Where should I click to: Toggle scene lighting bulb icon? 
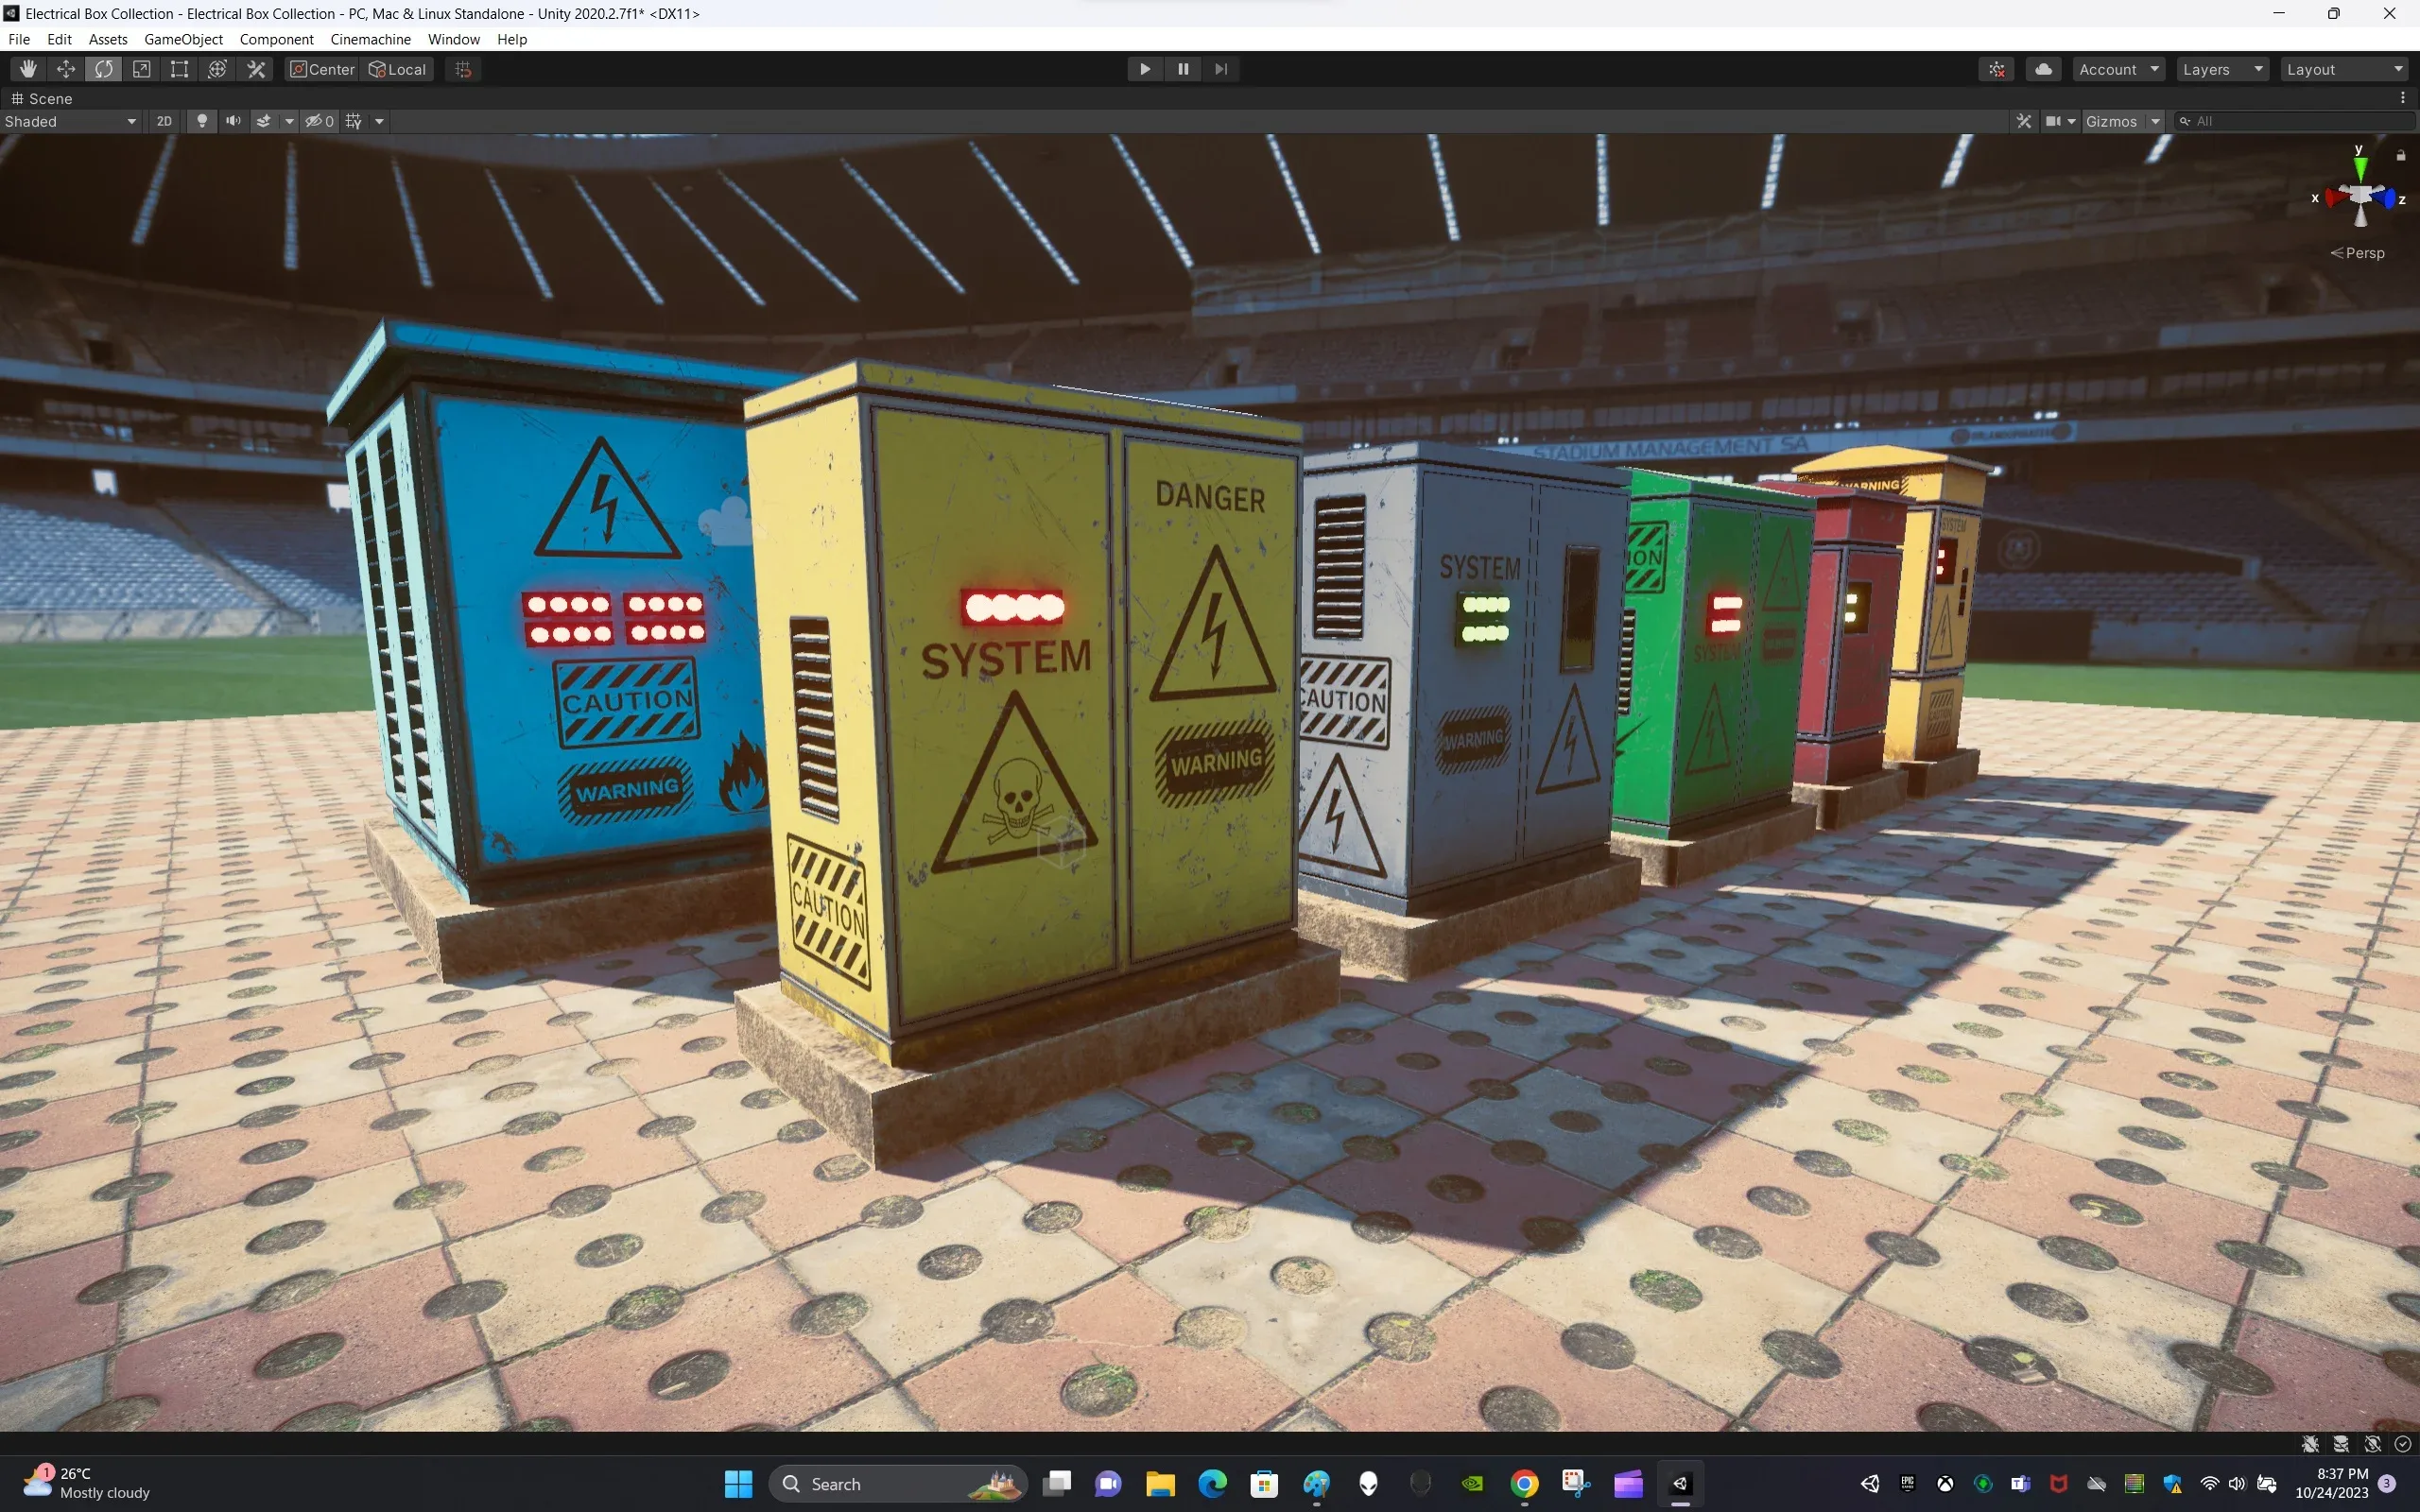click(202, 121)
